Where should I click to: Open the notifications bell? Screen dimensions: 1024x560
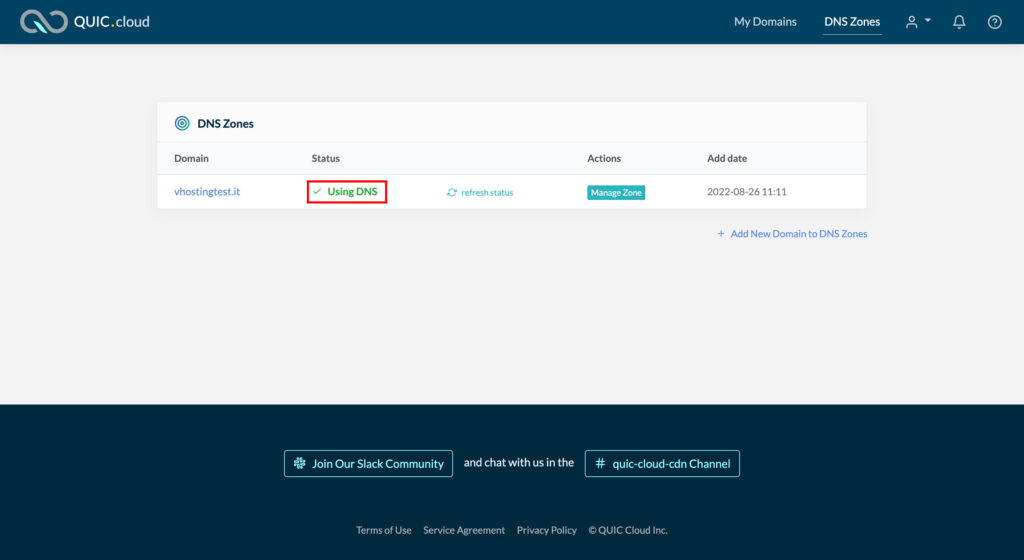(959, 22)
